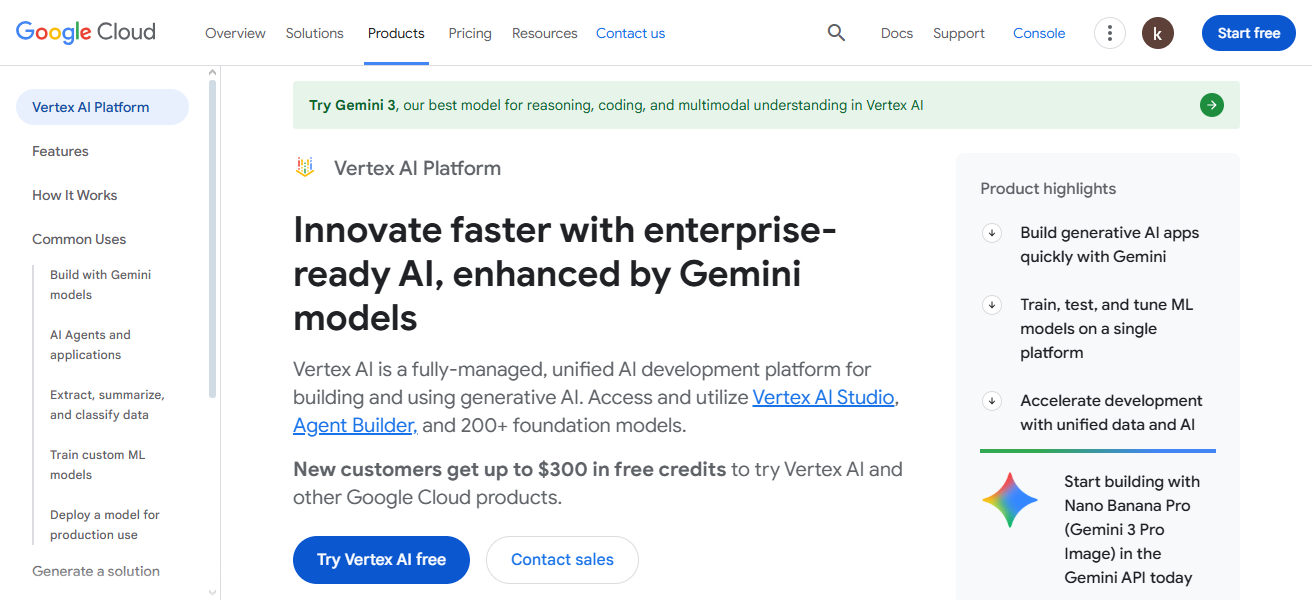The width and height of the screenshot is (1312, 600).
Task: Go to the Console
Action: coord(1038,32)
